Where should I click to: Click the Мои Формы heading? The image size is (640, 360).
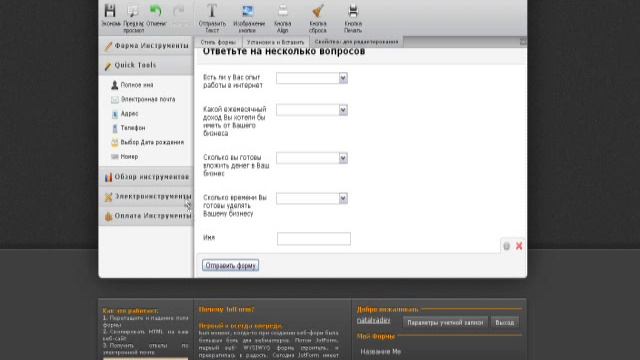click(x=376, y=336)
